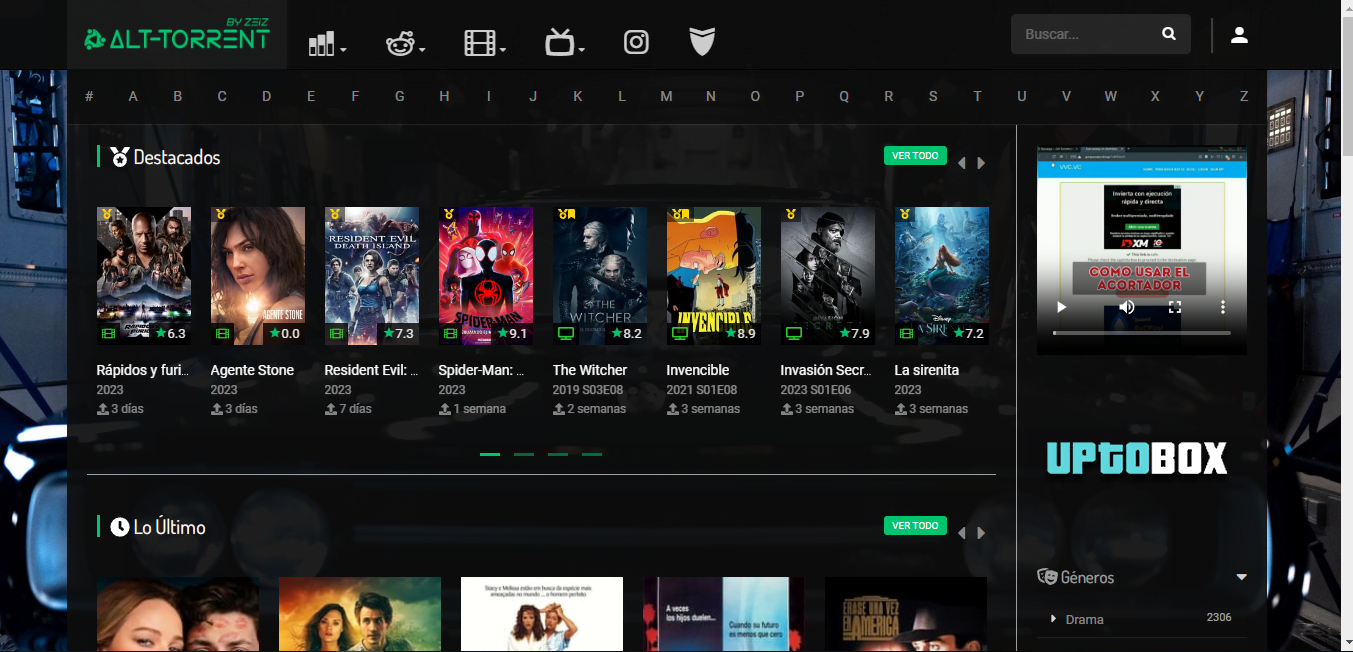The height and width of the screenshot is (652, 1353).
Task: Click the Lo Último clock icon
Action: (120, 527)
